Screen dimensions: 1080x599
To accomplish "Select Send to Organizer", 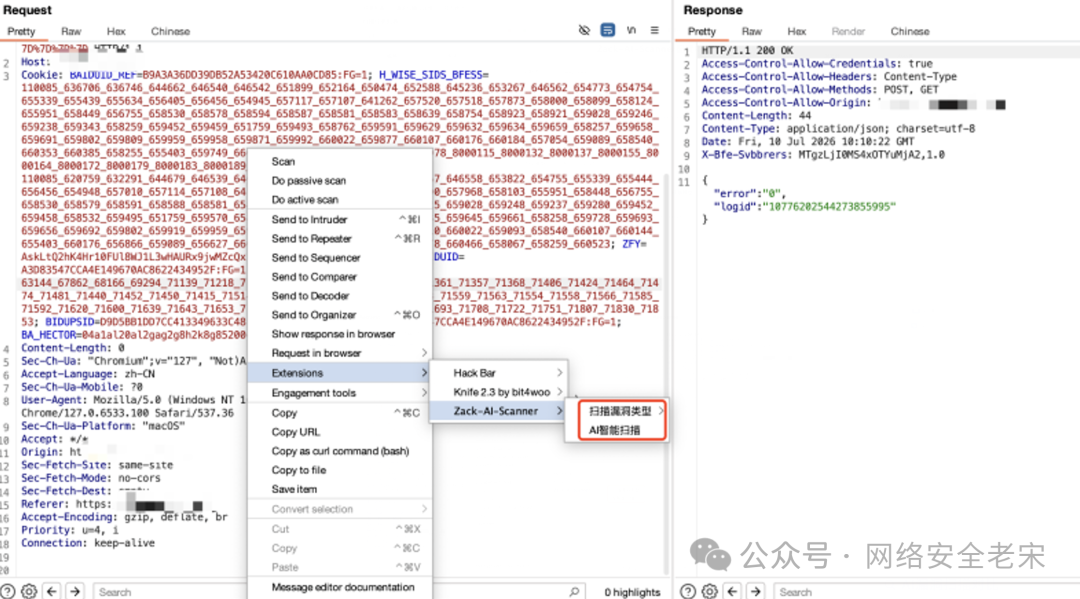I will coord(340,315).
